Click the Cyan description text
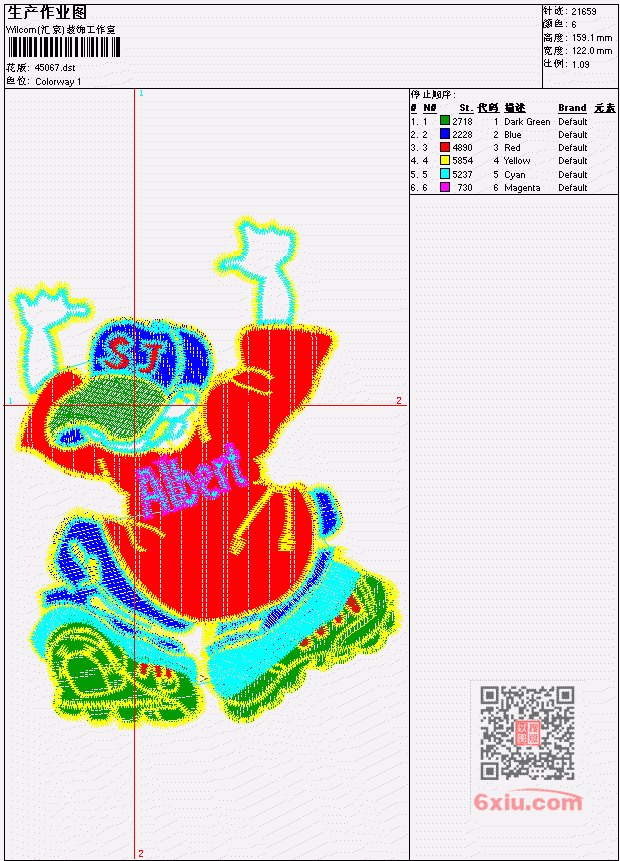The image size is (620, 861). (515, 175)
